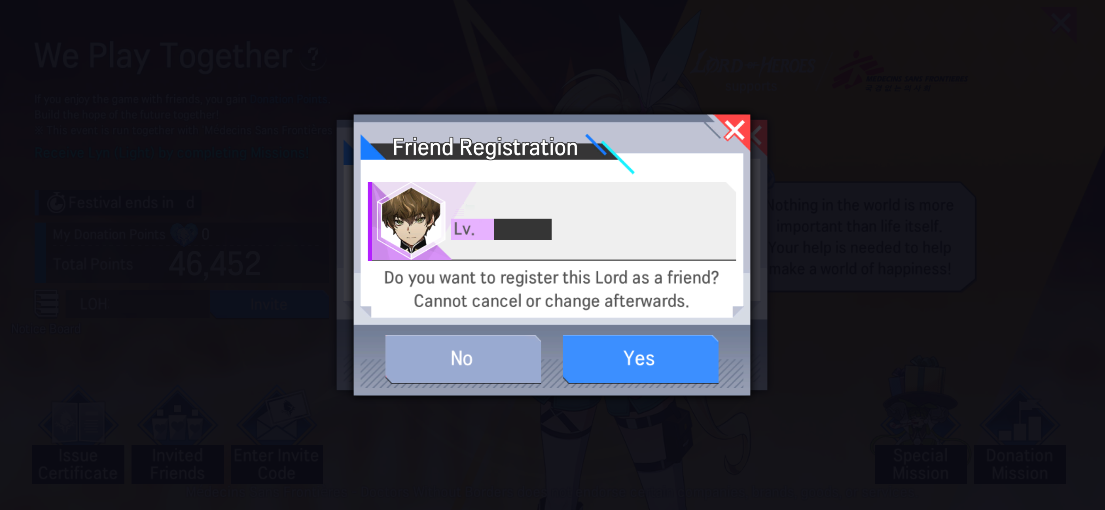Open the Receive Evil Light missions link
The image size is (1105, 510).
tap(171, 152)
